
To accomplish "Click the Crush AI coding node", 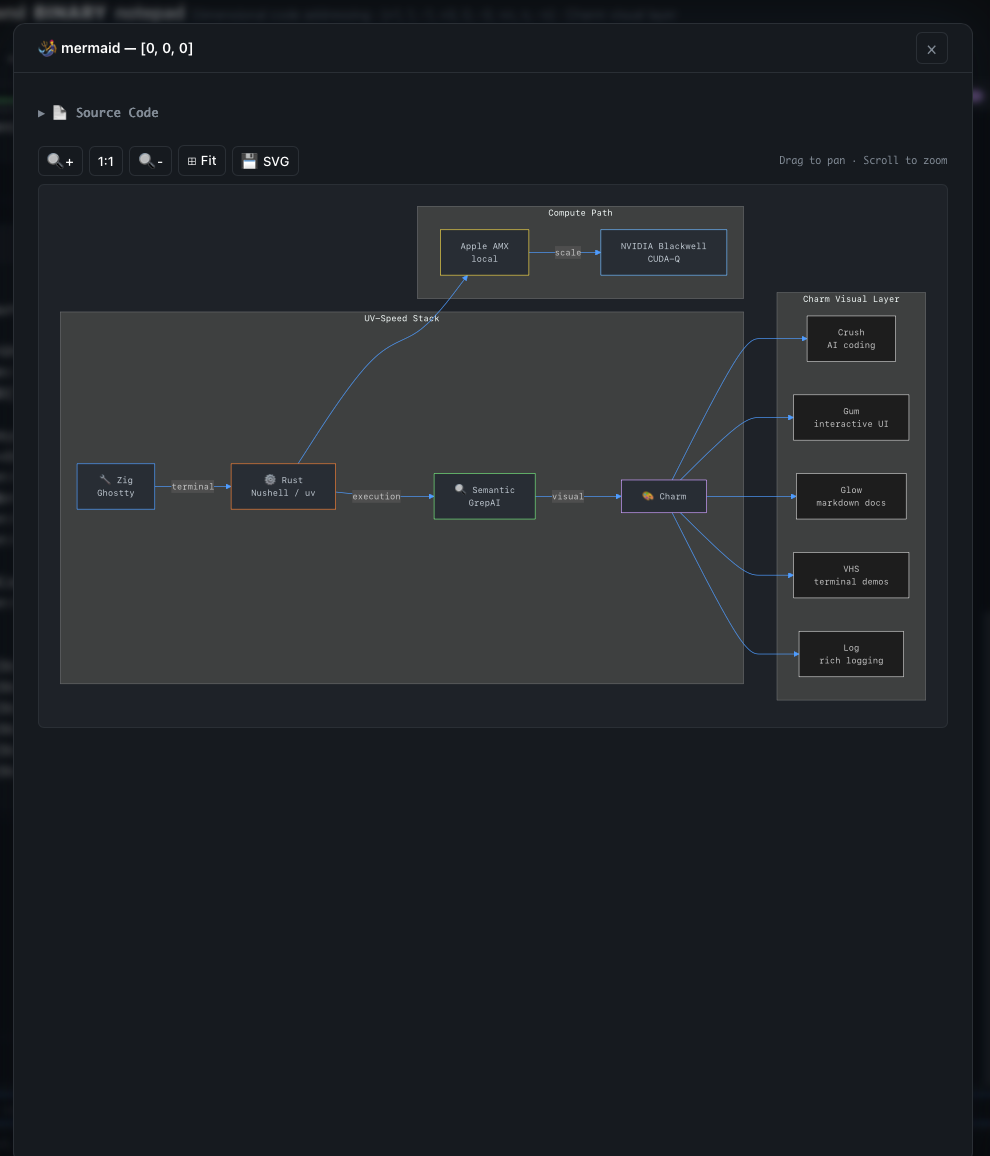I will pyautogui.click(x=851, y=338).
